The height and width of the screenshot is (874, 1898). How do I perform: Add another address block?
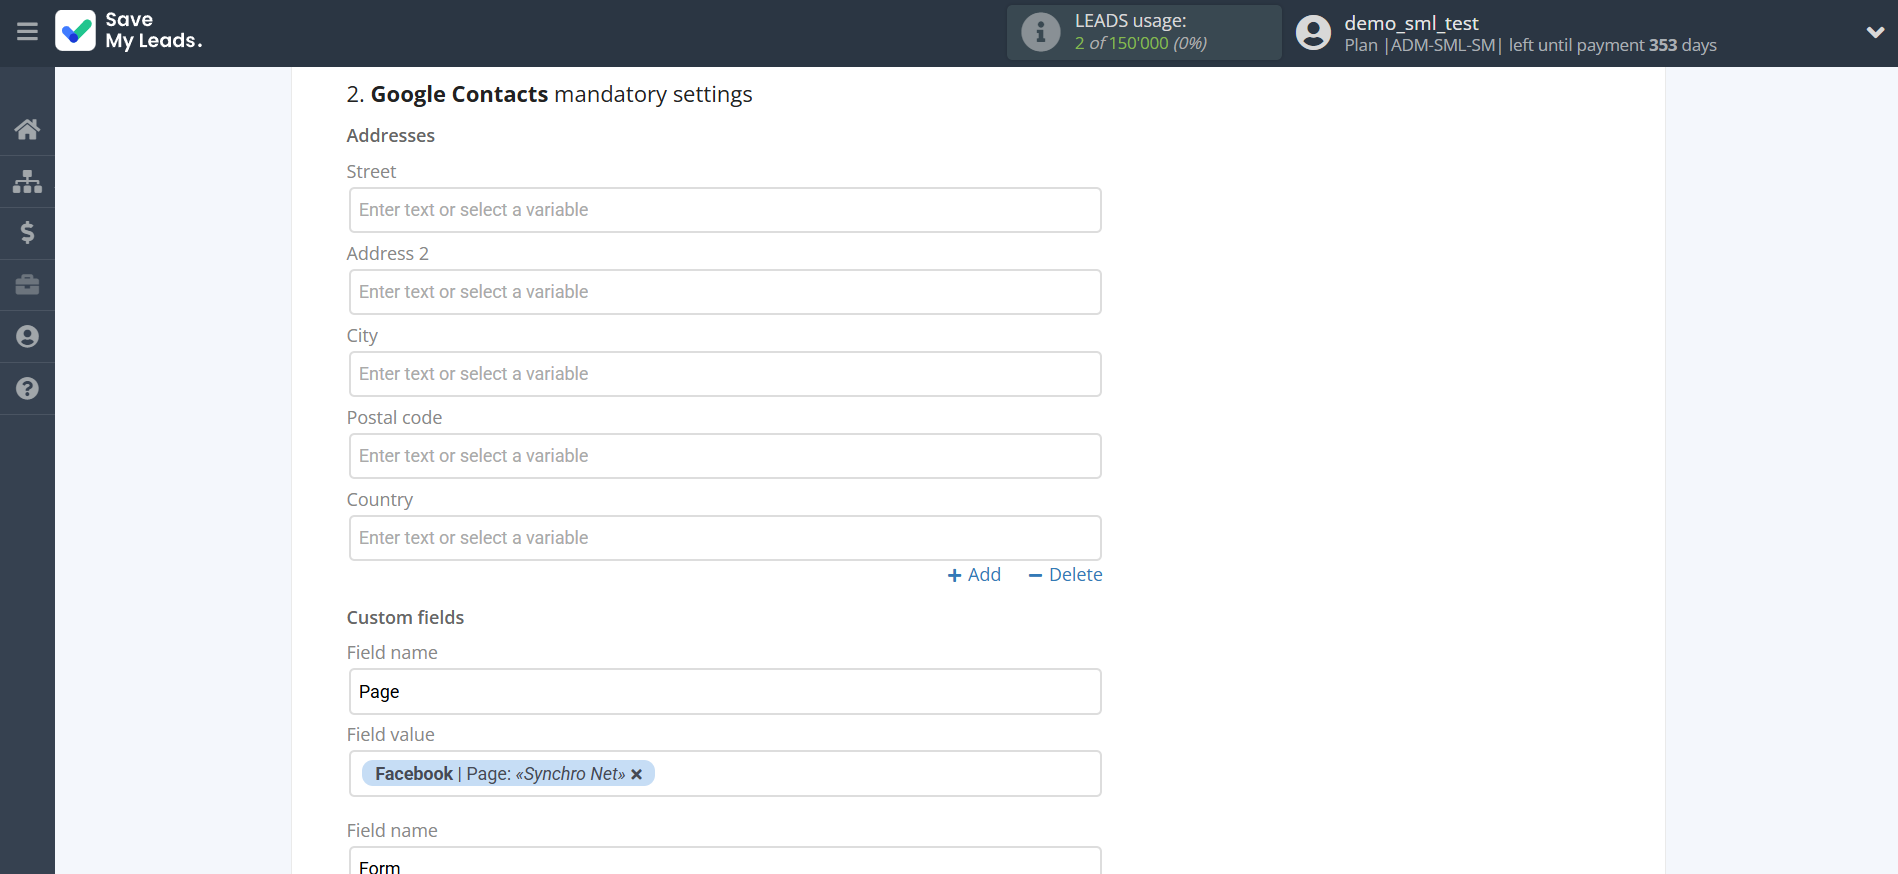pos(974,575)
